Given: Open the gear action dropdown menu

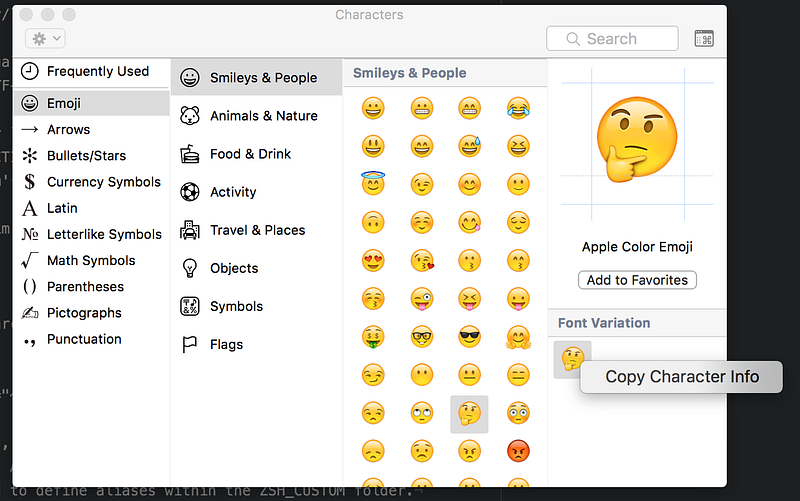Looking at the screenshot, I should pos(45,38).
